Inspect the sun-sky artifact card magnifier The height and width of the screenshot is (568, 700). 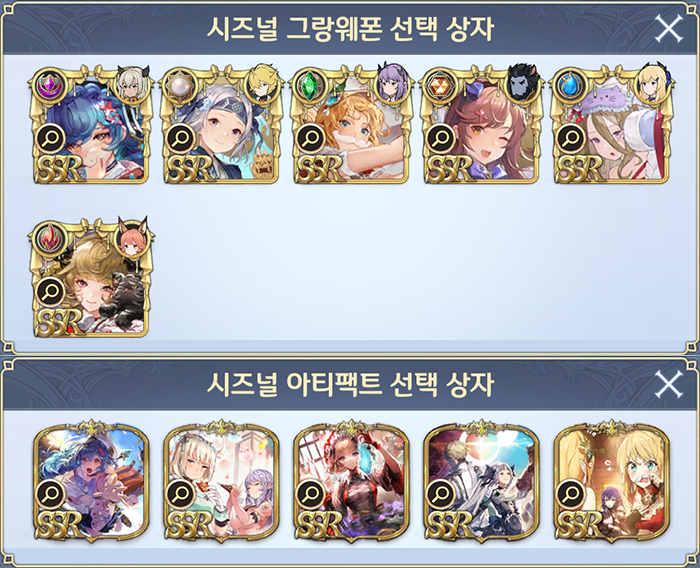441,493
